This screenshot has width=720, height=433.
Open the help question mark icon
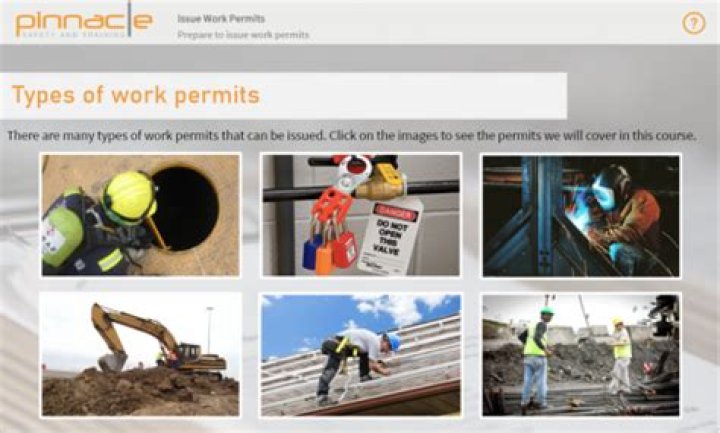point(693,23)
